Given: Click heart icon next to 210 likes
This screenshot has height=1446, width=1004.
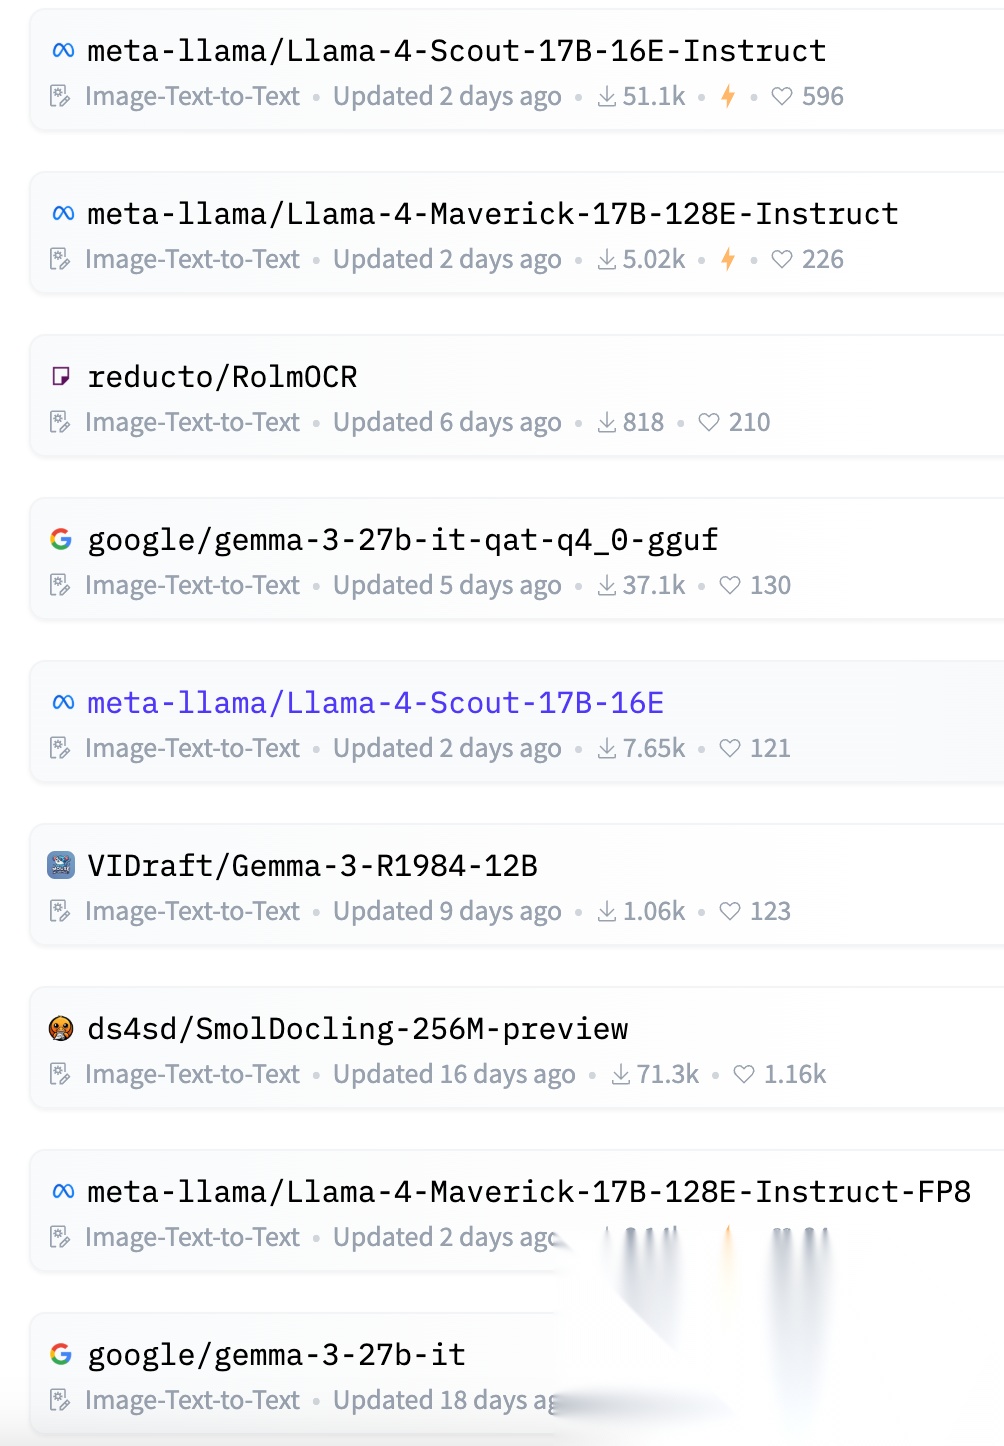Looking at the screenshot, I should click(709, 423).
